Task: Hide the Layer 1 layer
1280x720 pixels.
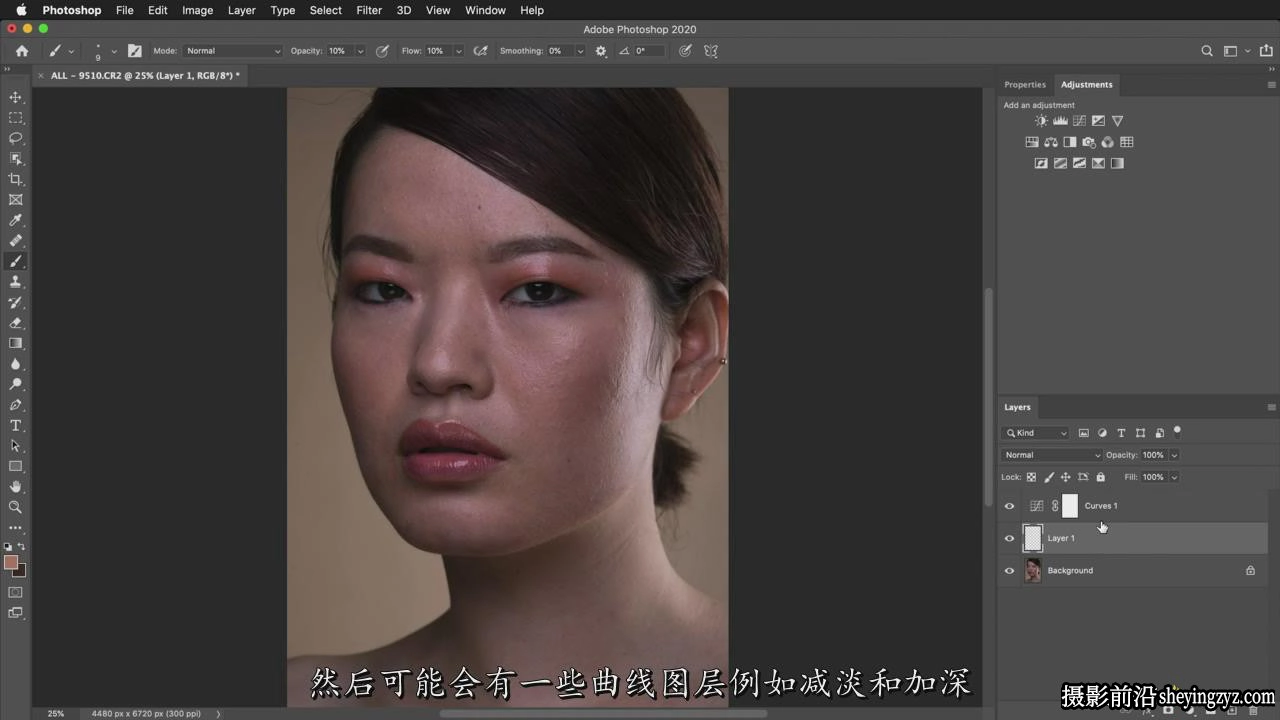Action: coord(1009,538)
